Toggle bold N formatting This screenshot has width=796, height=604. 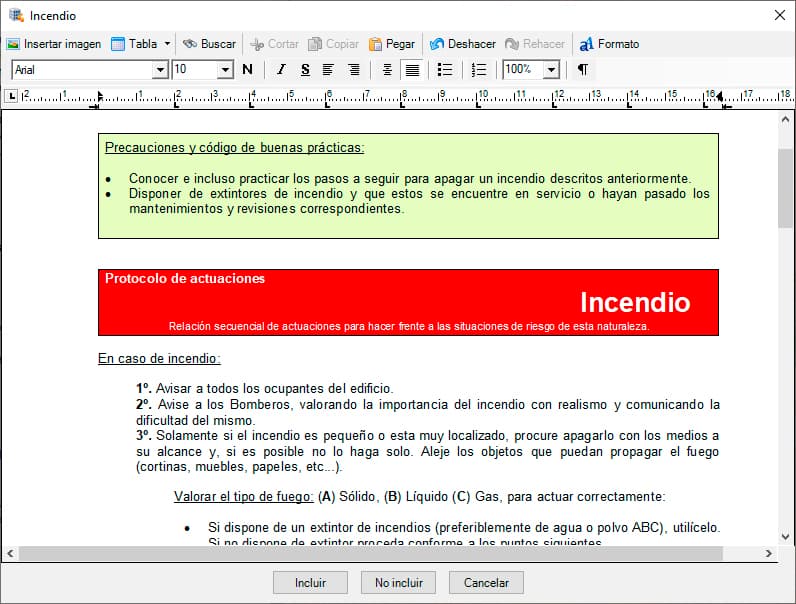tap(247, 70)
